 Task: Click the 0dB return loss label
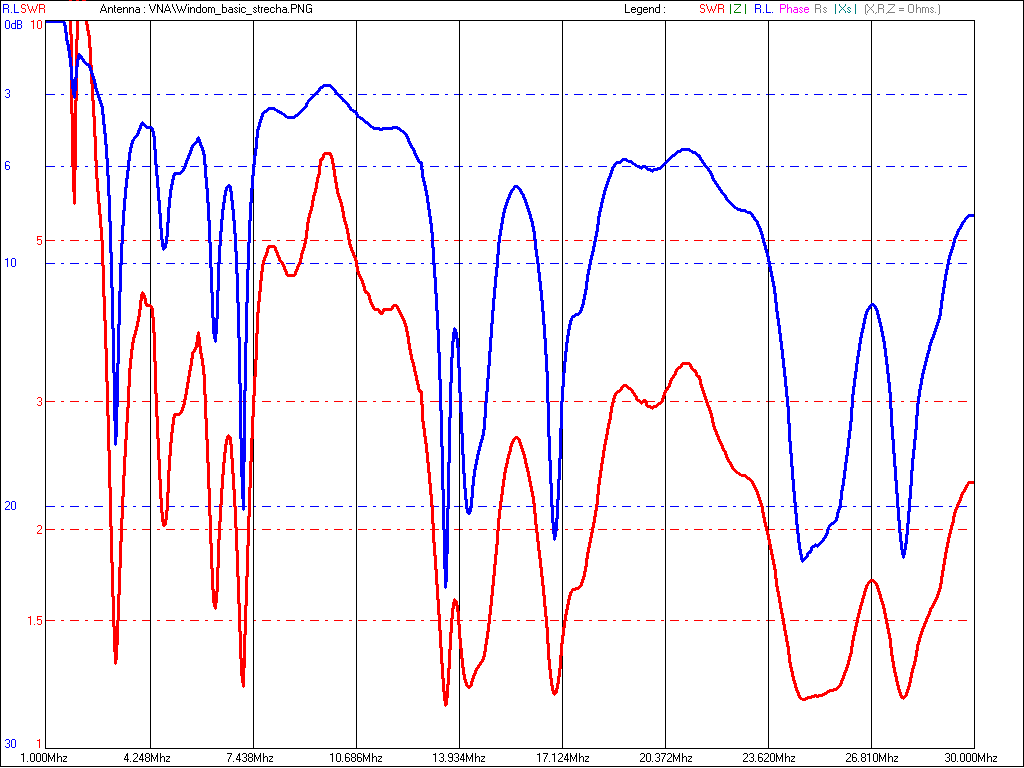pos(13,25)
